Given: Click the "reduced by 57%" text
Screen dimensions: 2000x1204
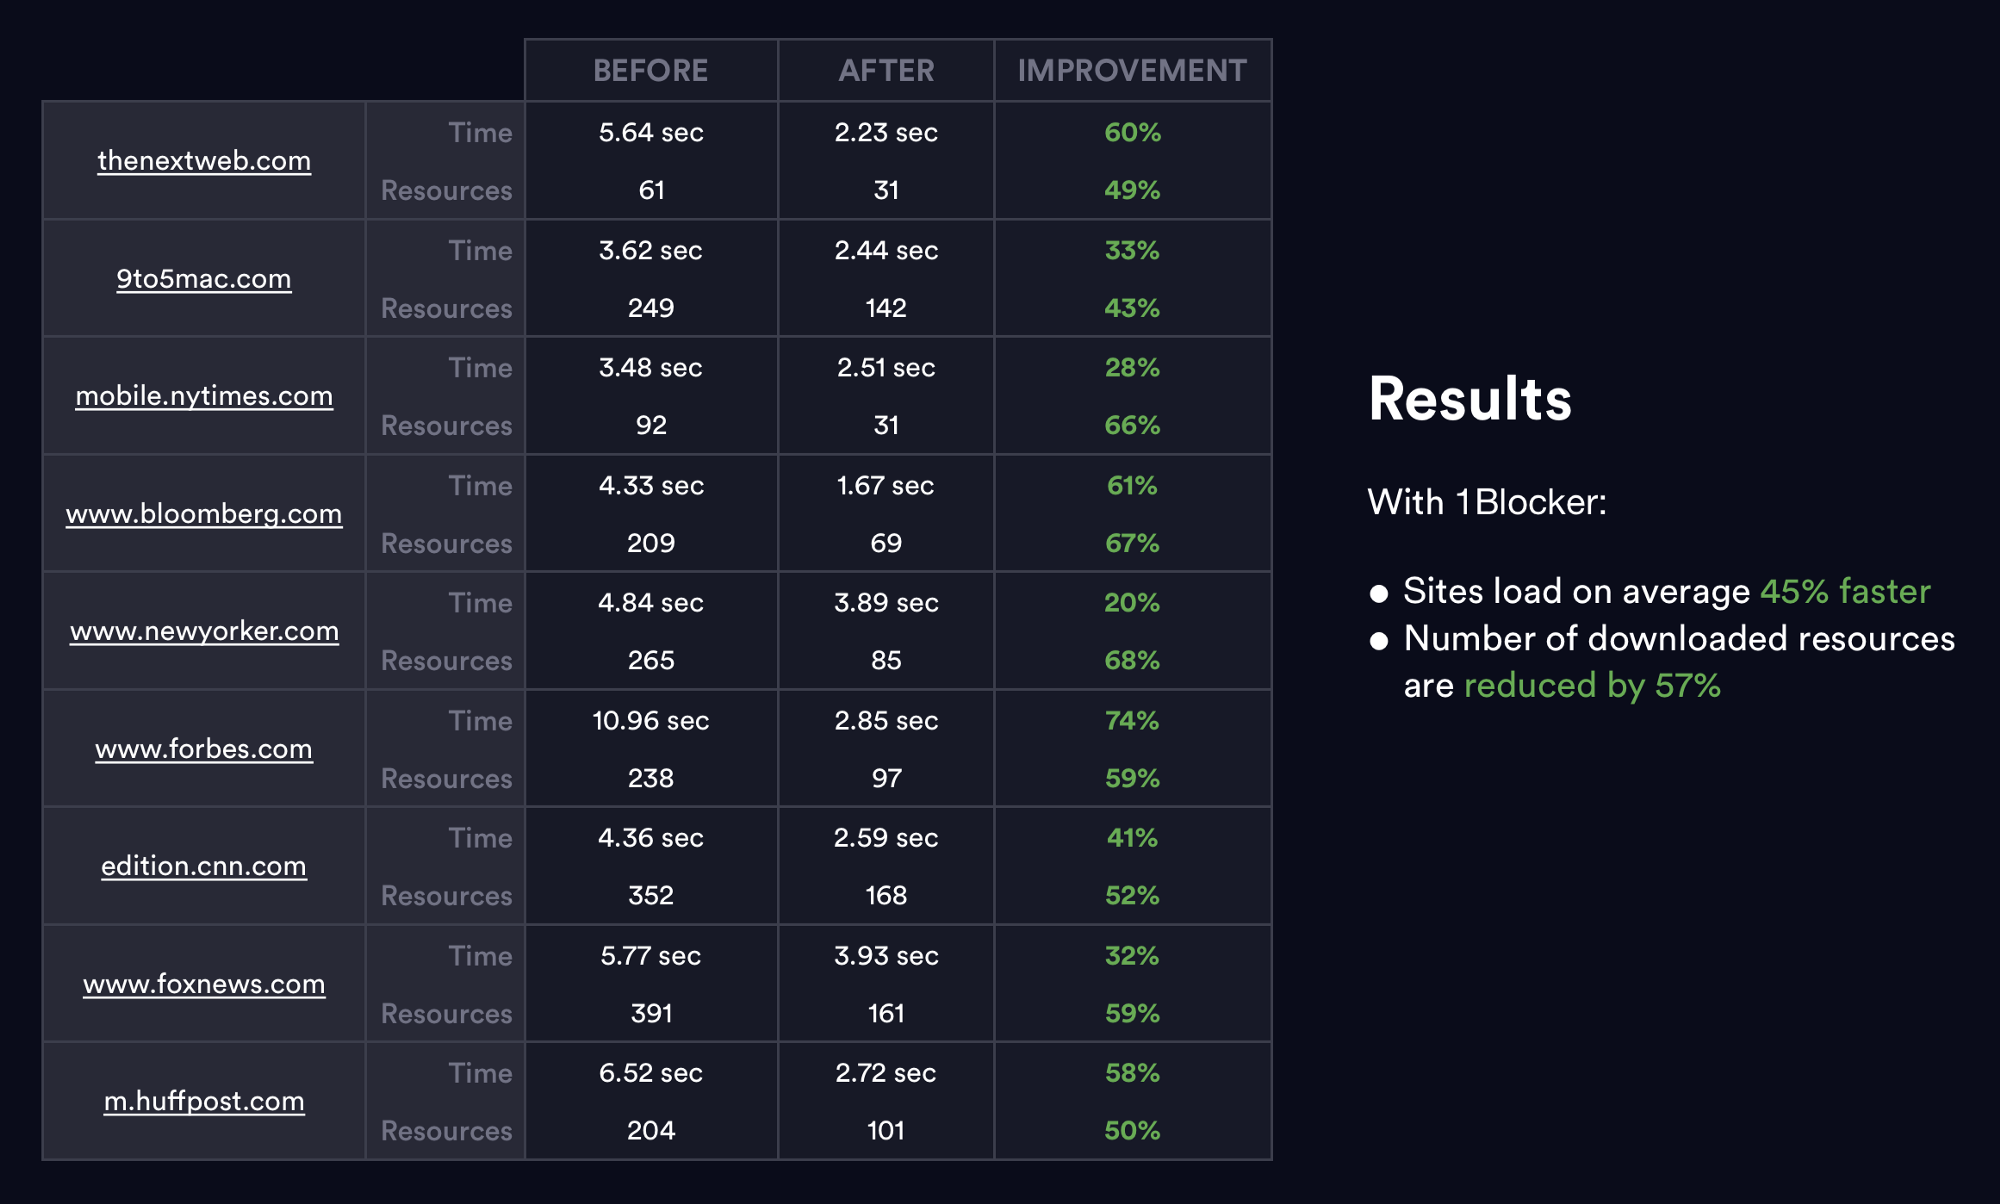Looking at the screenshot, I should click(1592, 686).
